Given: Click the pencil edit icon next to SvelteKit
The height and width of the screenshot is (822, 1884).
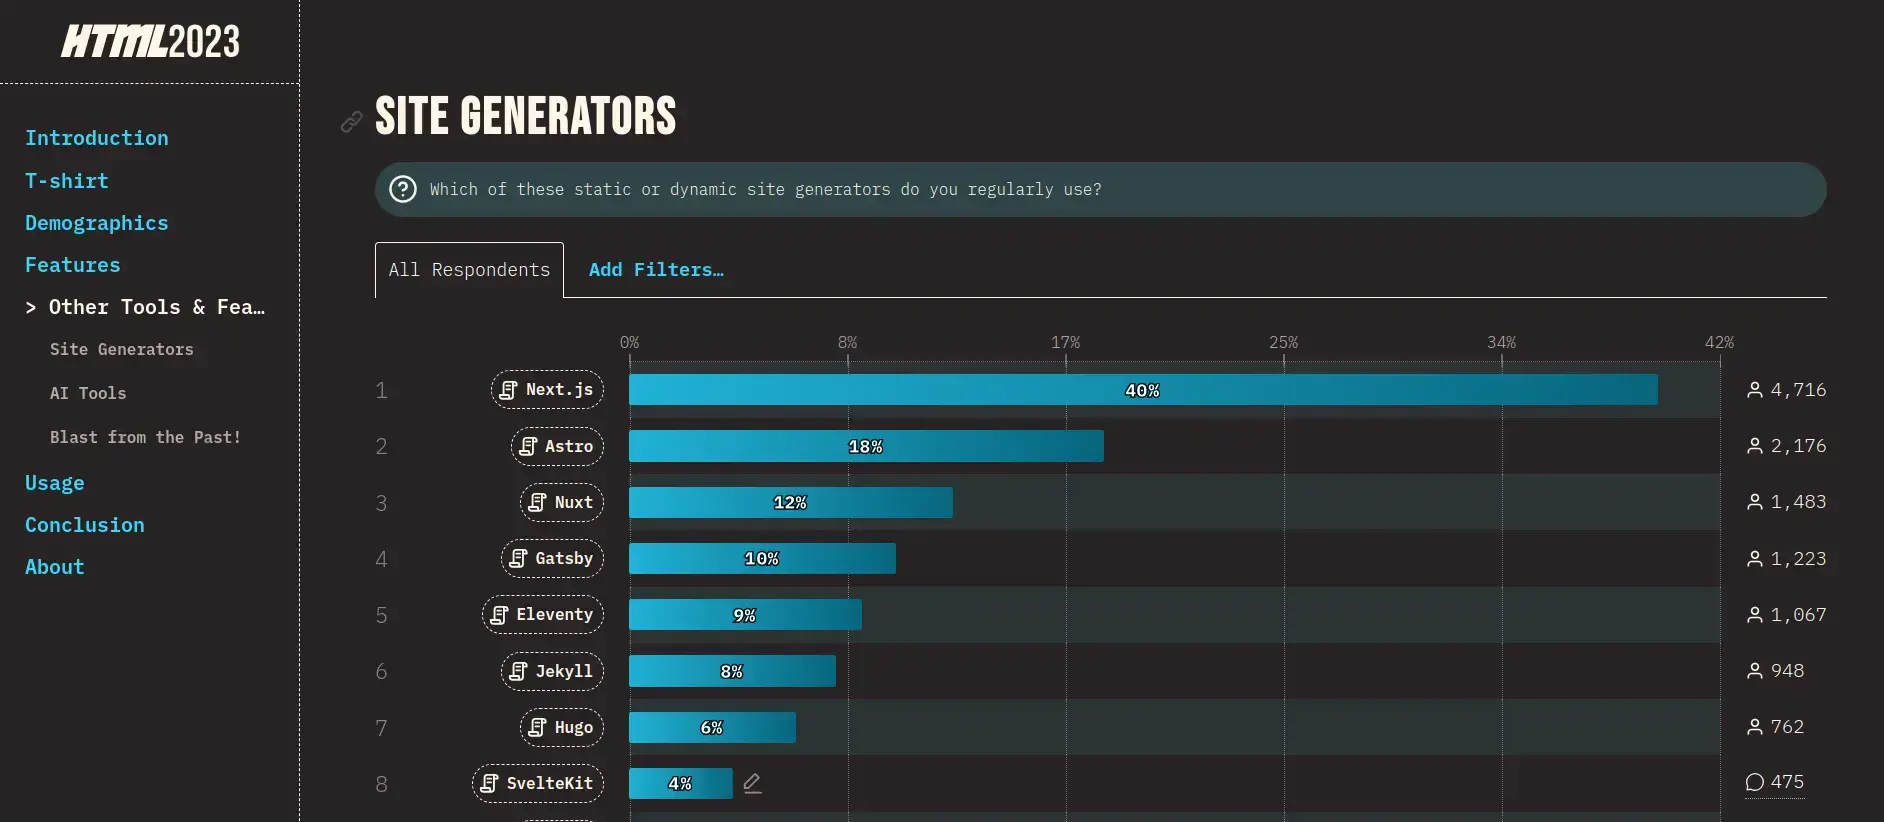Looking at the screenshot, I should pos(753,783).
